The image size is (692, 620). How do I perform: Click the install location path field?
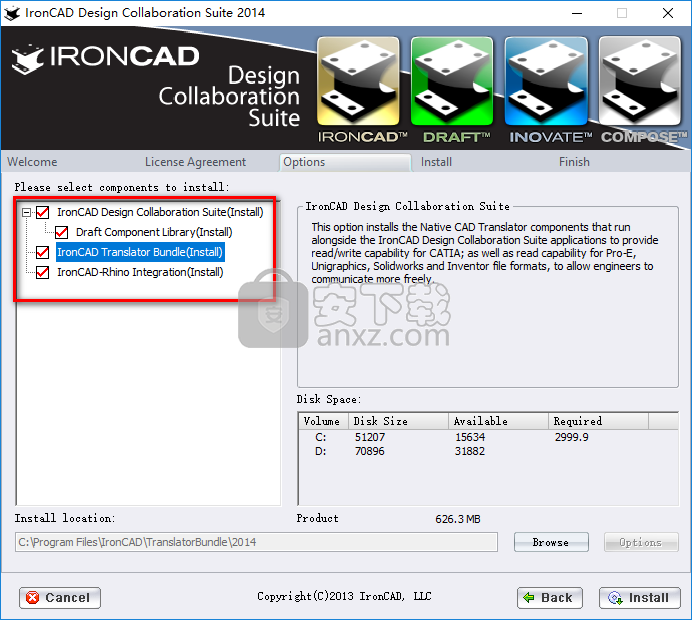tap(256, 542)
